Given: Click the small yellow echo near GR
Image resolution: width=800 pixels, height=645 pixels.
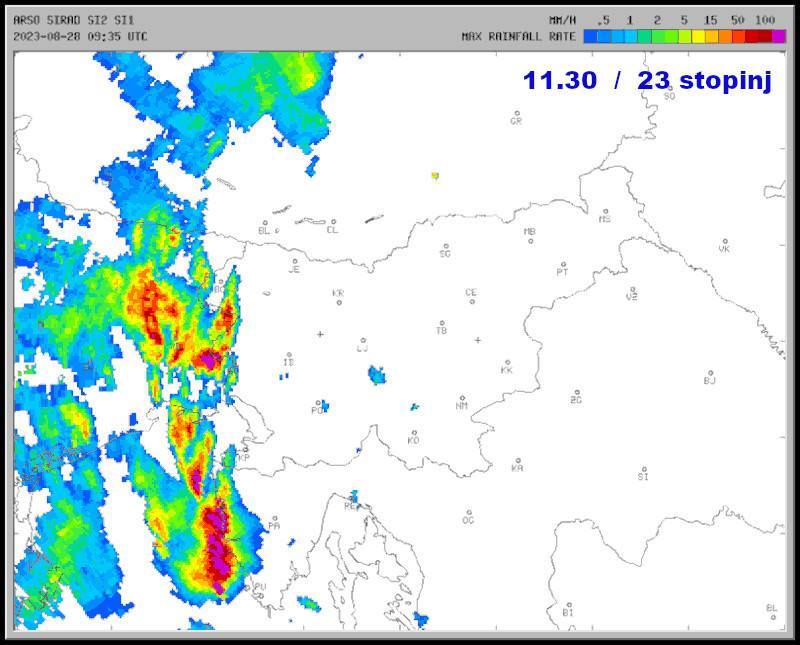Looking at the screenshot, I should tap(435, 175).
